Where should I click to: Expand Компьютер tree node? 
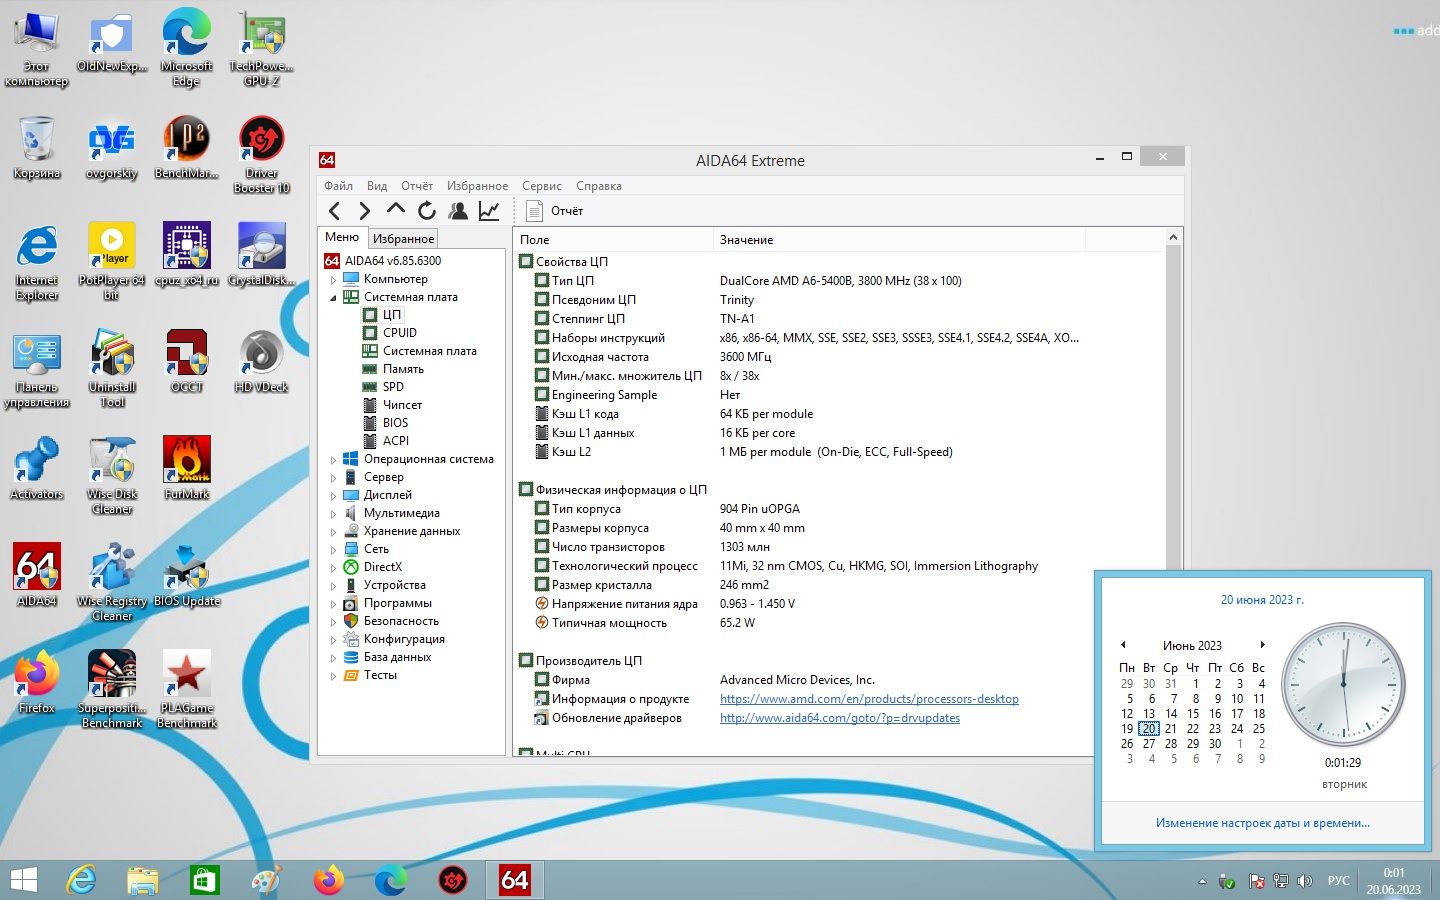tap(334, 280)
